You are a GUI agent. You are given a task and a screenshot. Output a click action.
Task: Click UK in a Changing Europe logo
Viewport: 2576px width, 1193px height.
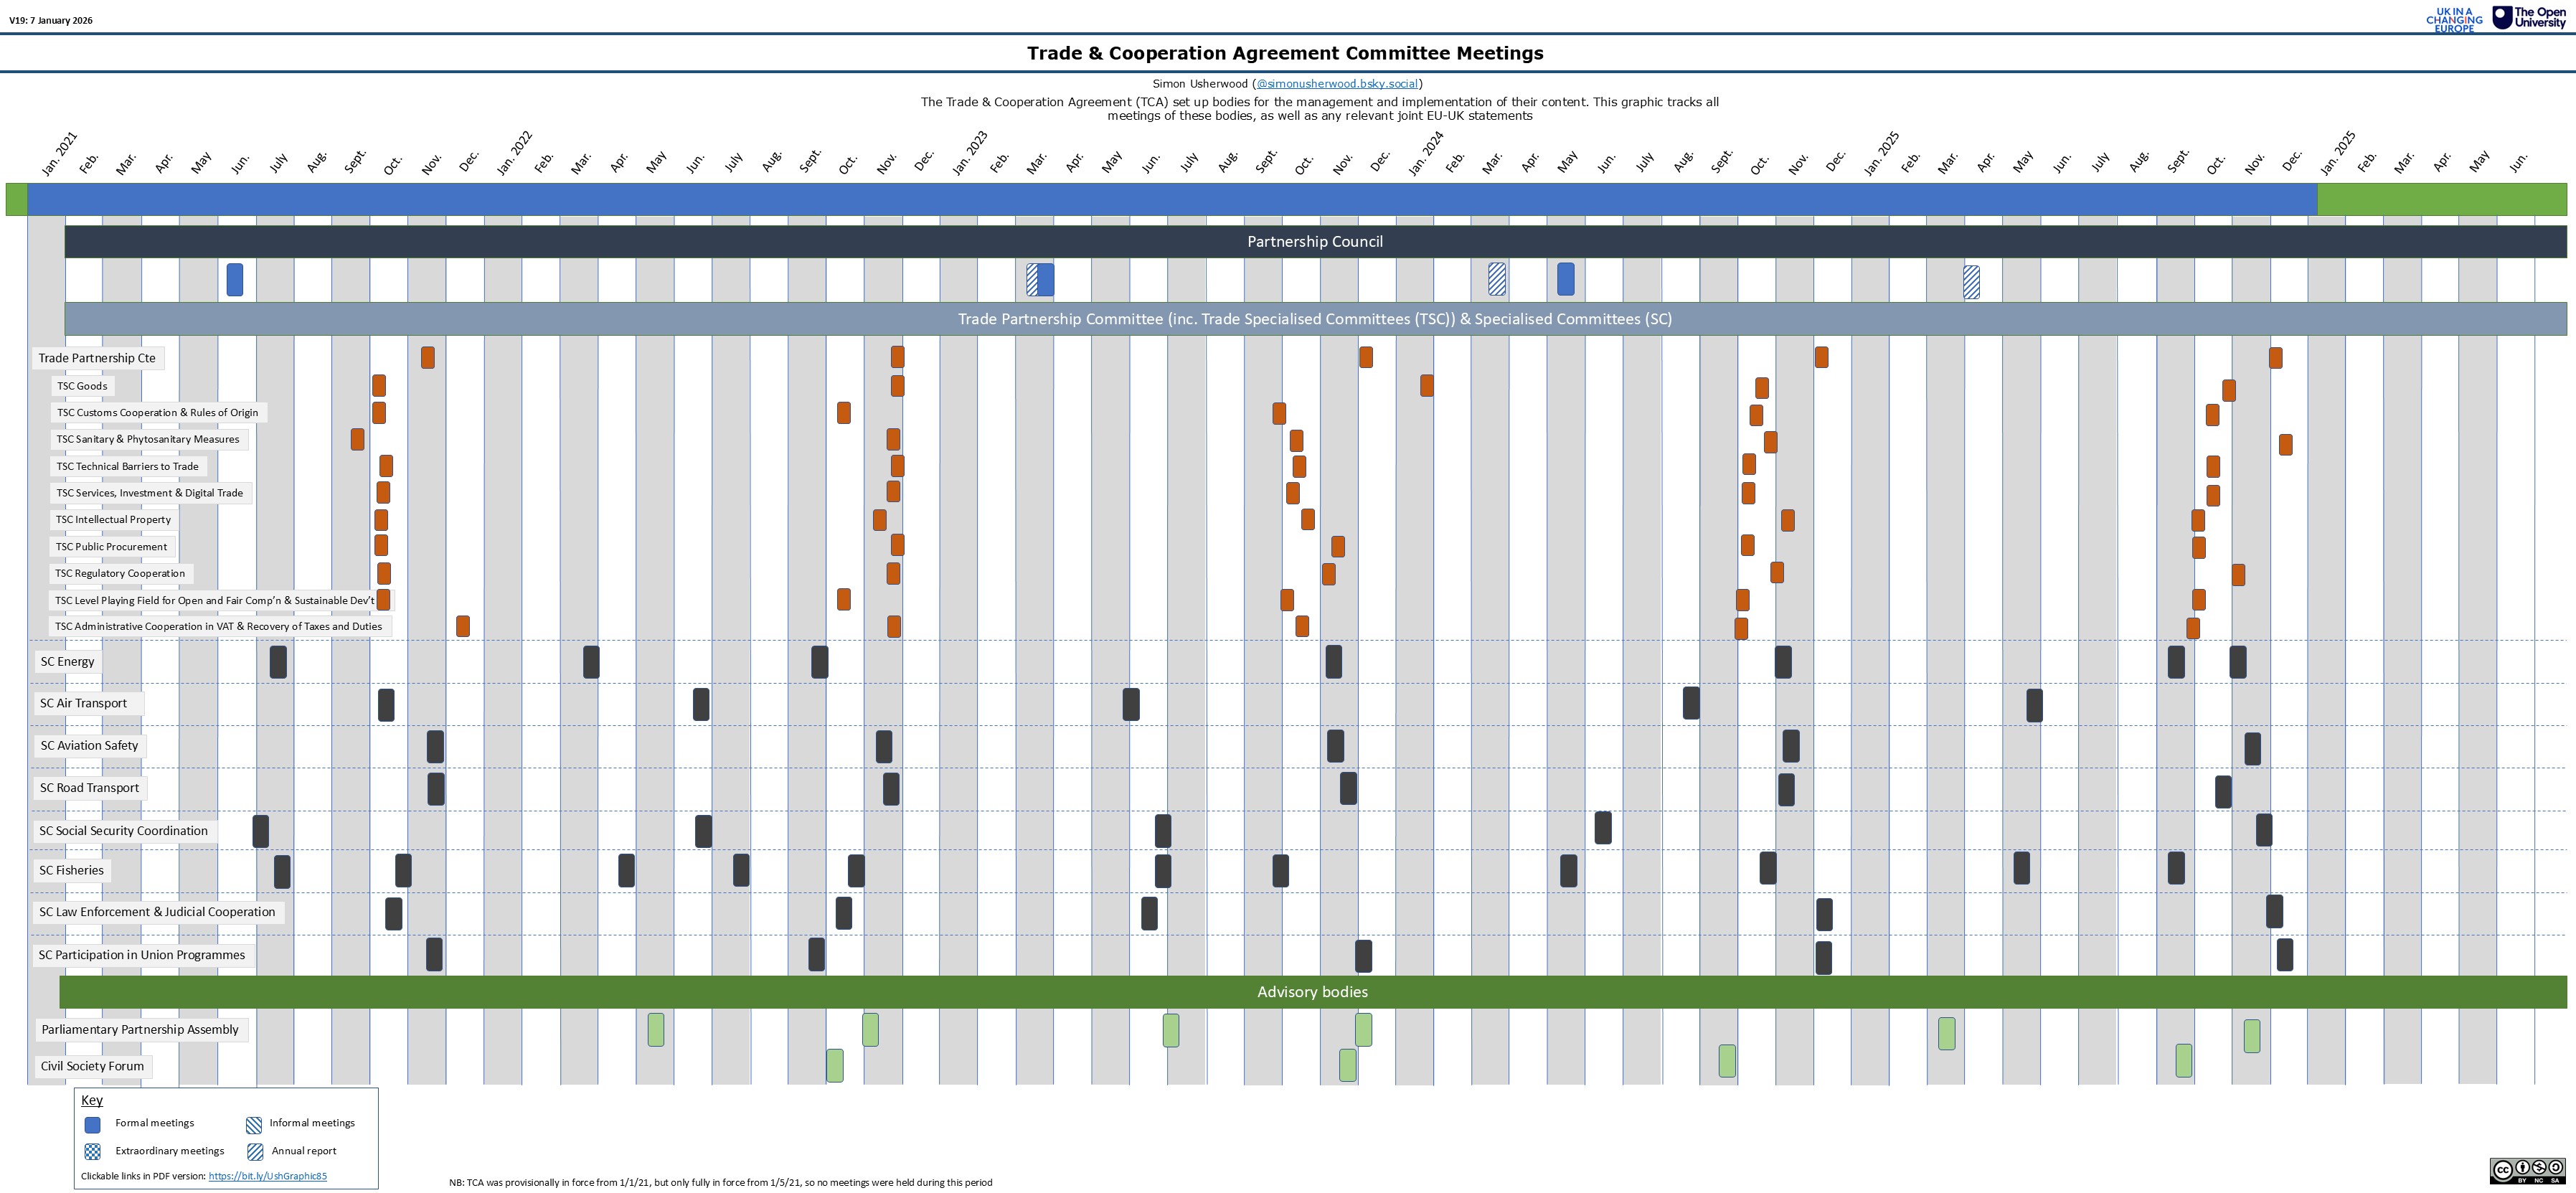coord(2453,20)
